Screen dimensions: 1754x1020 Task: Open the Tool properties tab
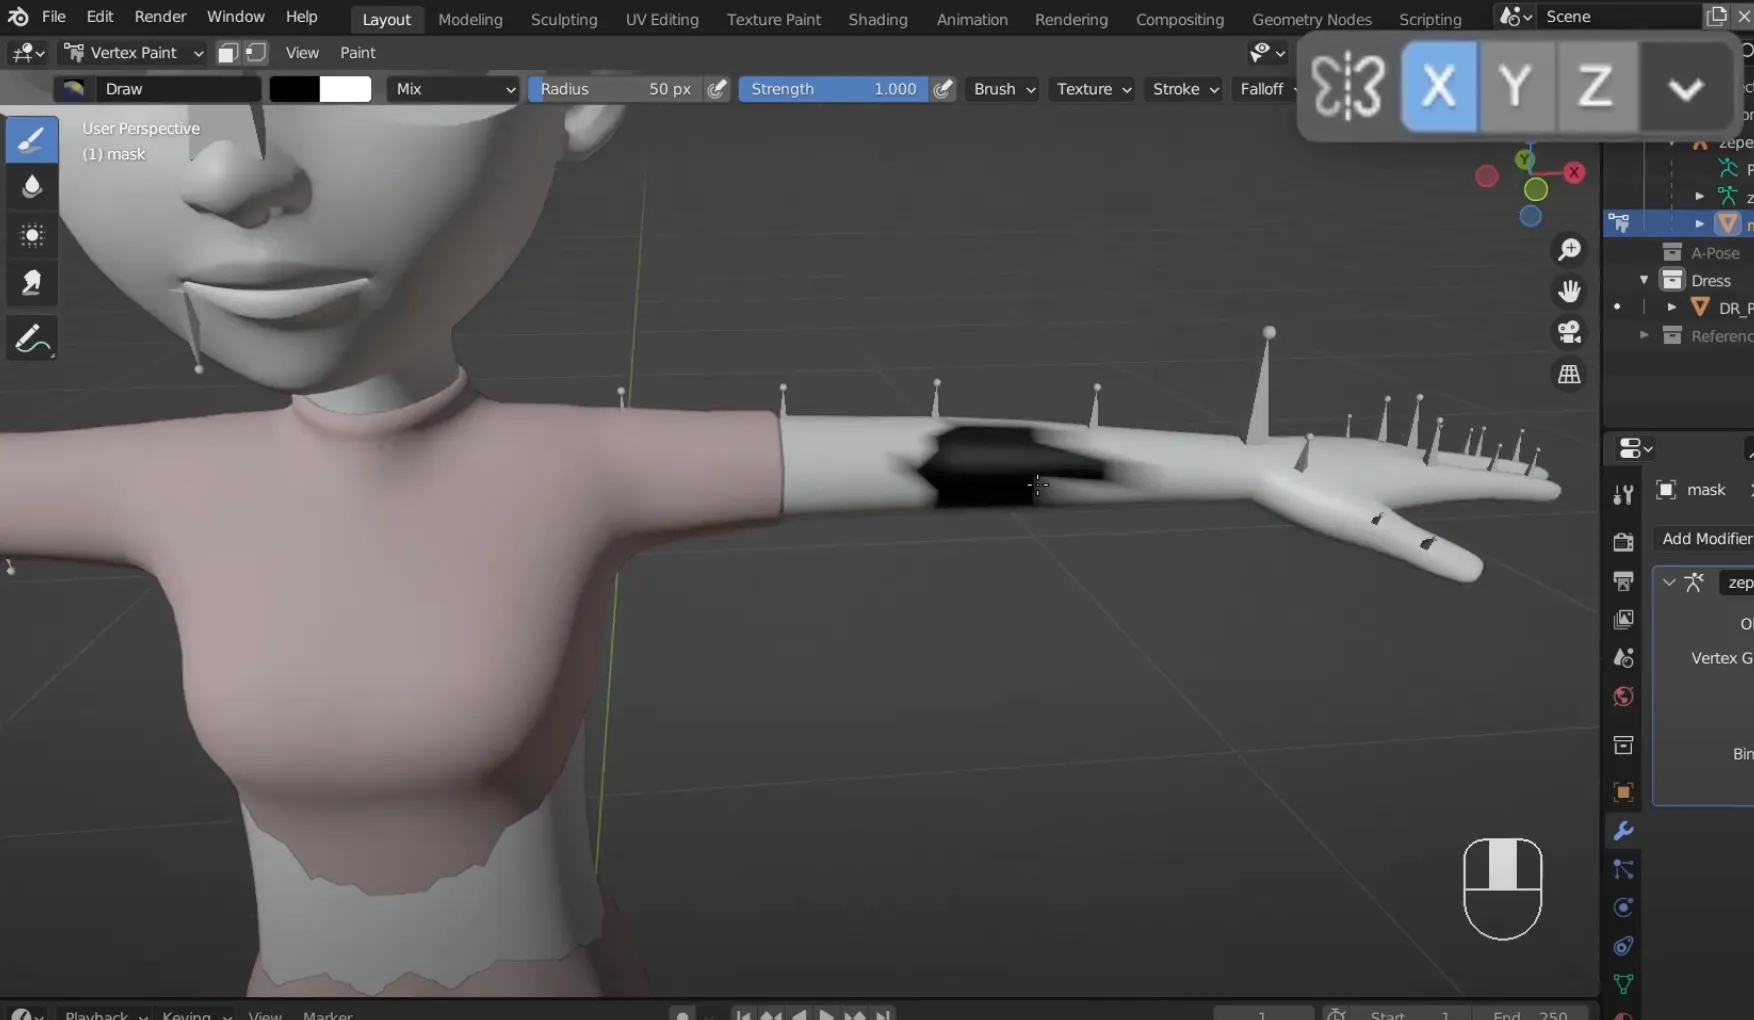1623,495
